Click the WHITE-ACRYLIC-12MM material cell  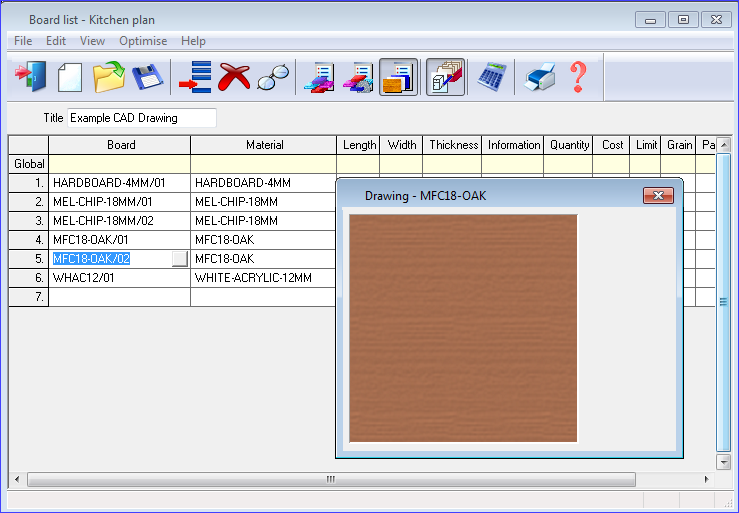263,278
